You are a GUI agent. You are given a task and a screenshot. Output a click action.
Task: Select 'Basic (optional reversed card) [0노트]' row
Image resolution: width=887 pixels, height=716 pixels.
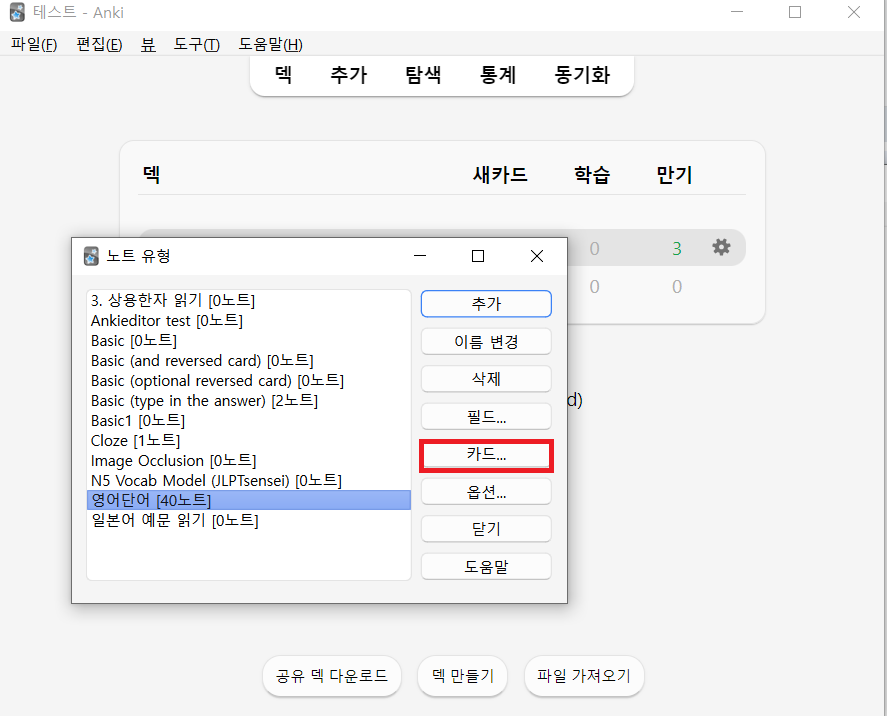249,381
